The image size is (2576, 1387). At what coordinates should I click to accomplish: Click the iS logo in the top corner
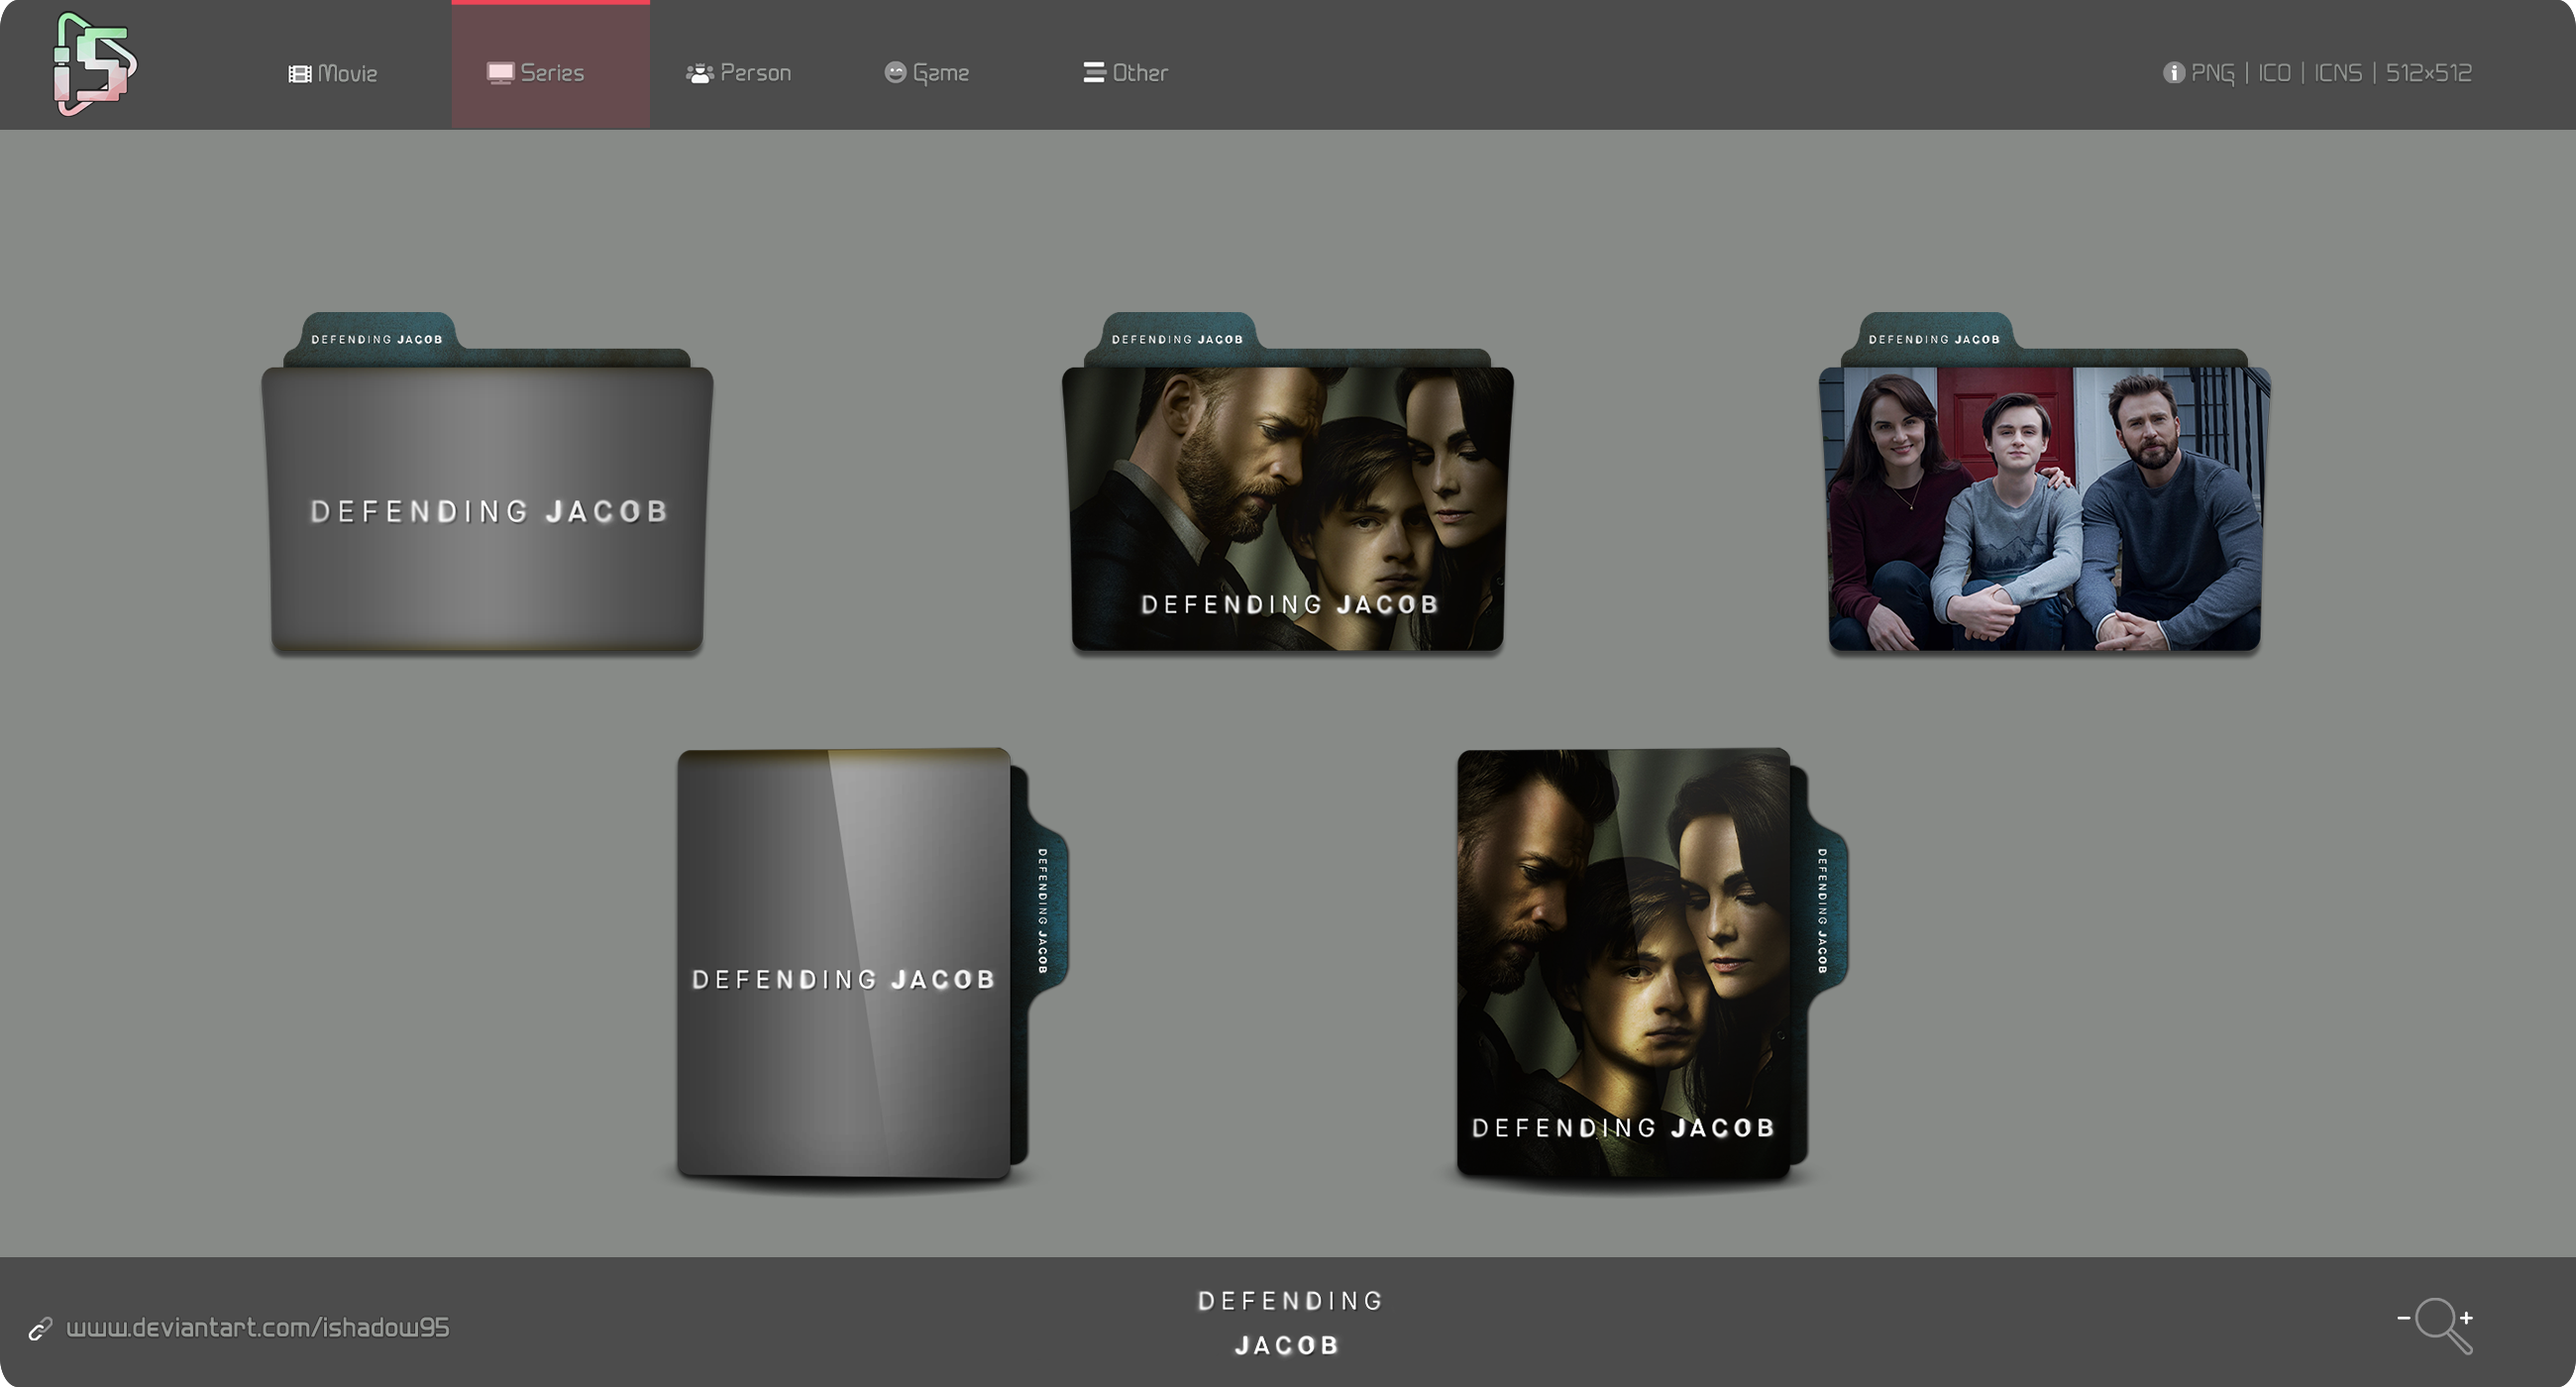click(x=95, y=64)
